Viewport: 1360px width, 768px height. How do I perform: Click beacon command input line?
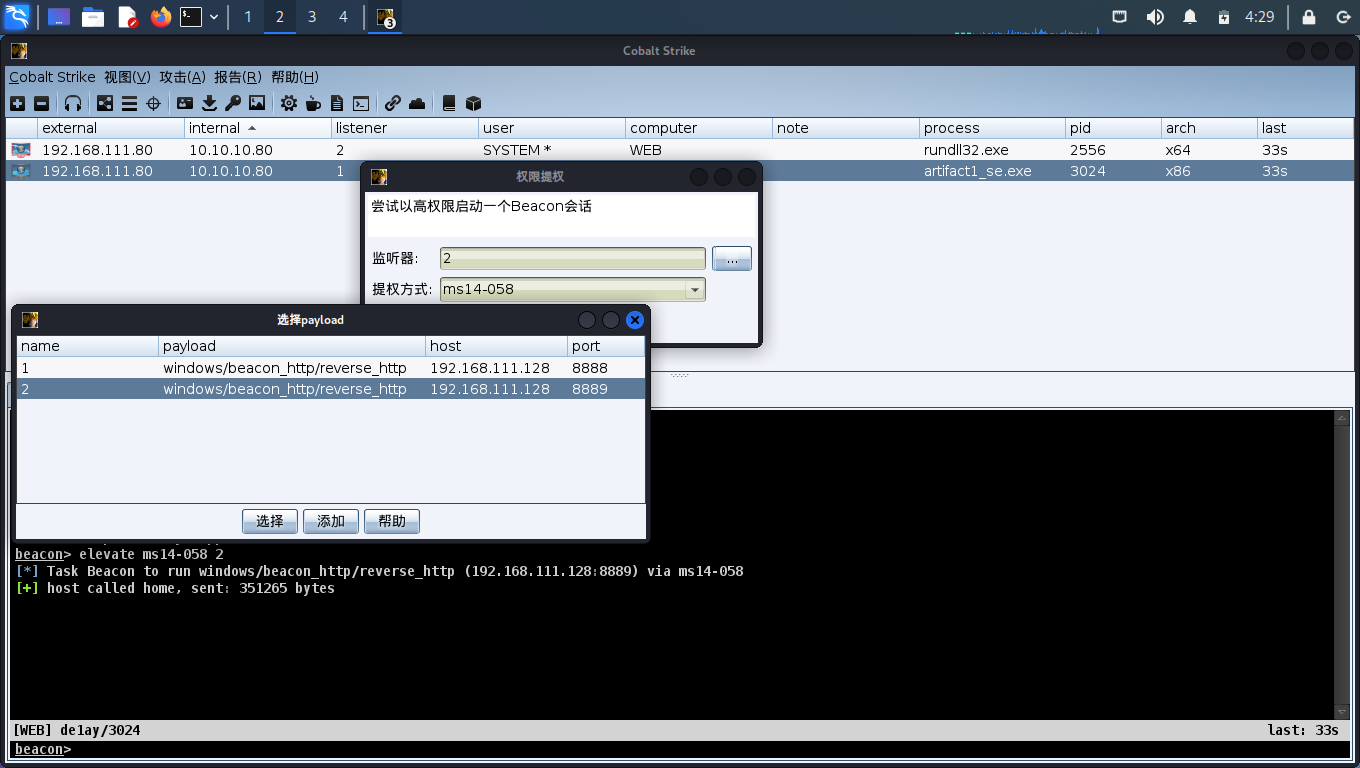click(x=680, y=749)
